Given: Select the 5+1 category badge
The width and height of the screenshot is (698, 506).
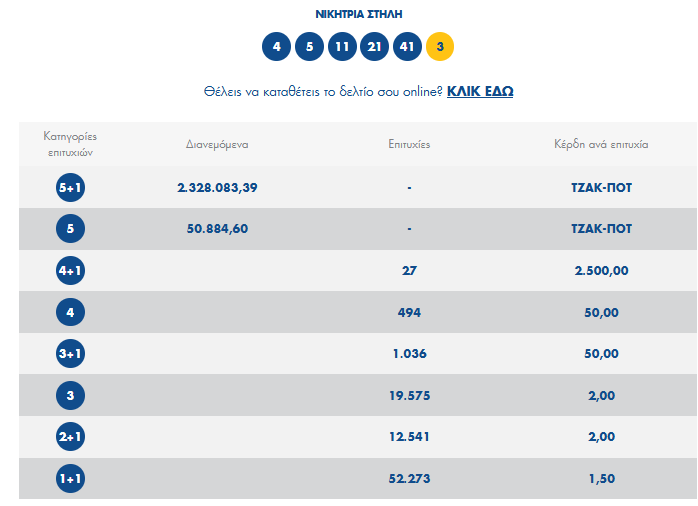Looking at the screenshot, I should click(x=71, y=187).
